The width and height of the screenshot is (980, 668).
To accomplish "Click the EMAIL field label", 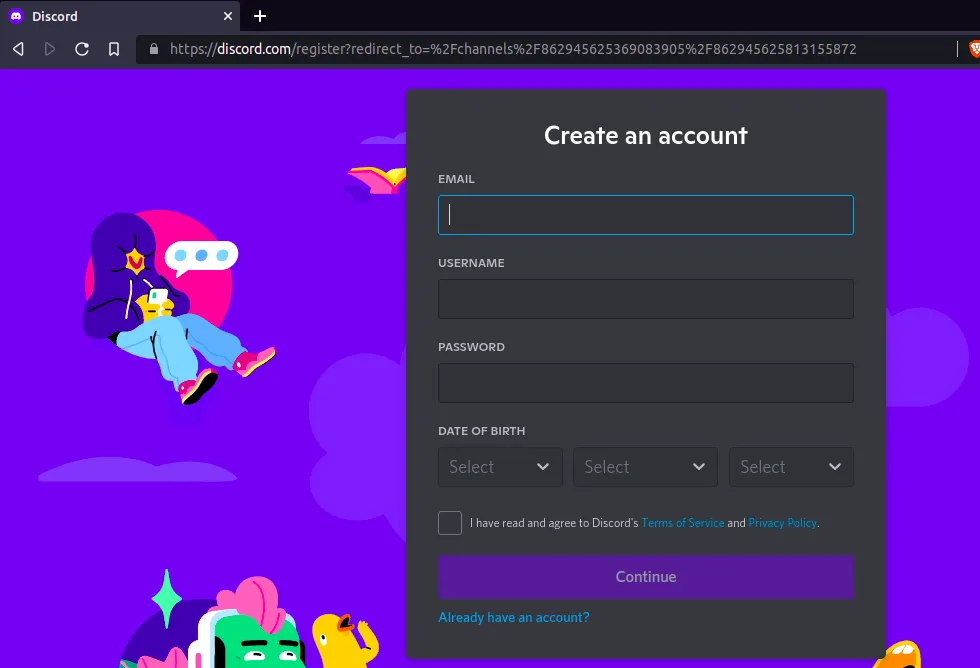I will pos(456,179).
